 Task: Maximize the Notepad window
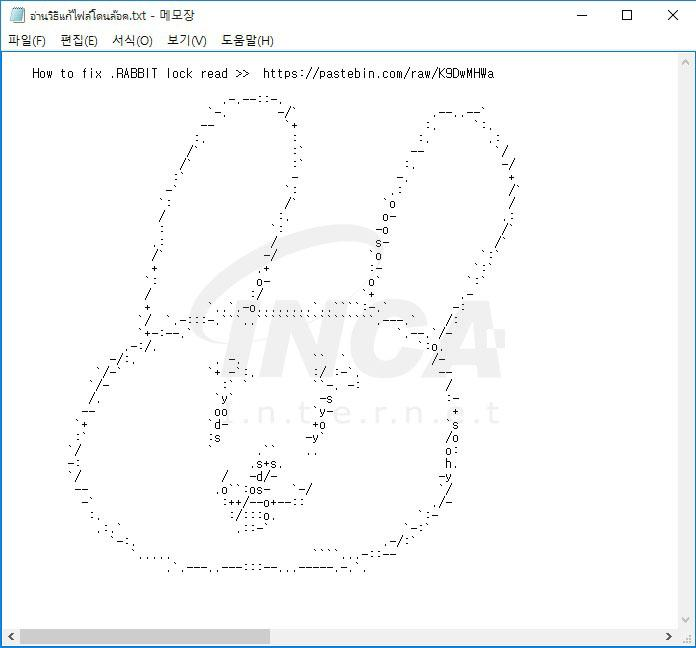[627, 15]
